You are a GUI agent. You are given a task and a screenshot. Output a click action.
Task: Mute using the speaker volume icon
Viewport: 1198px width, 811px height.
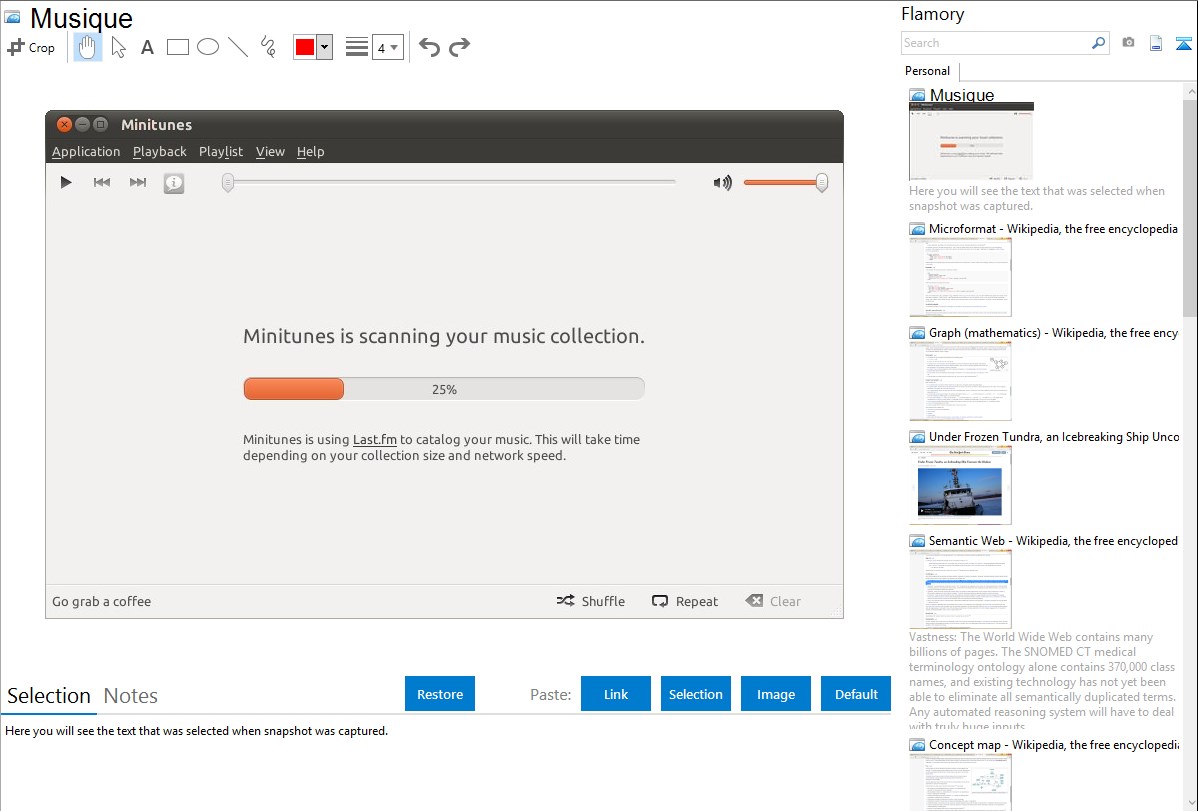[722, 183]
